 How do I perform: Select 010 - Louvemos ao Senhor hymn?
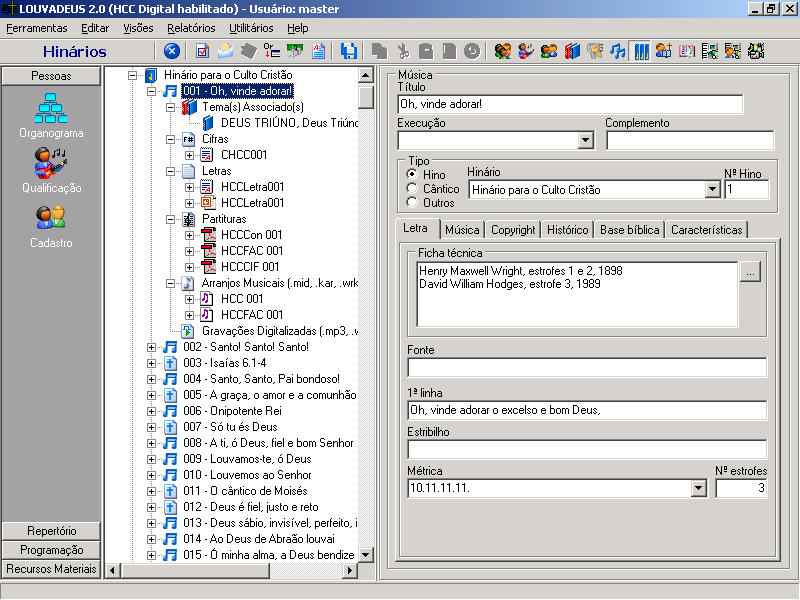pos(247,475)
